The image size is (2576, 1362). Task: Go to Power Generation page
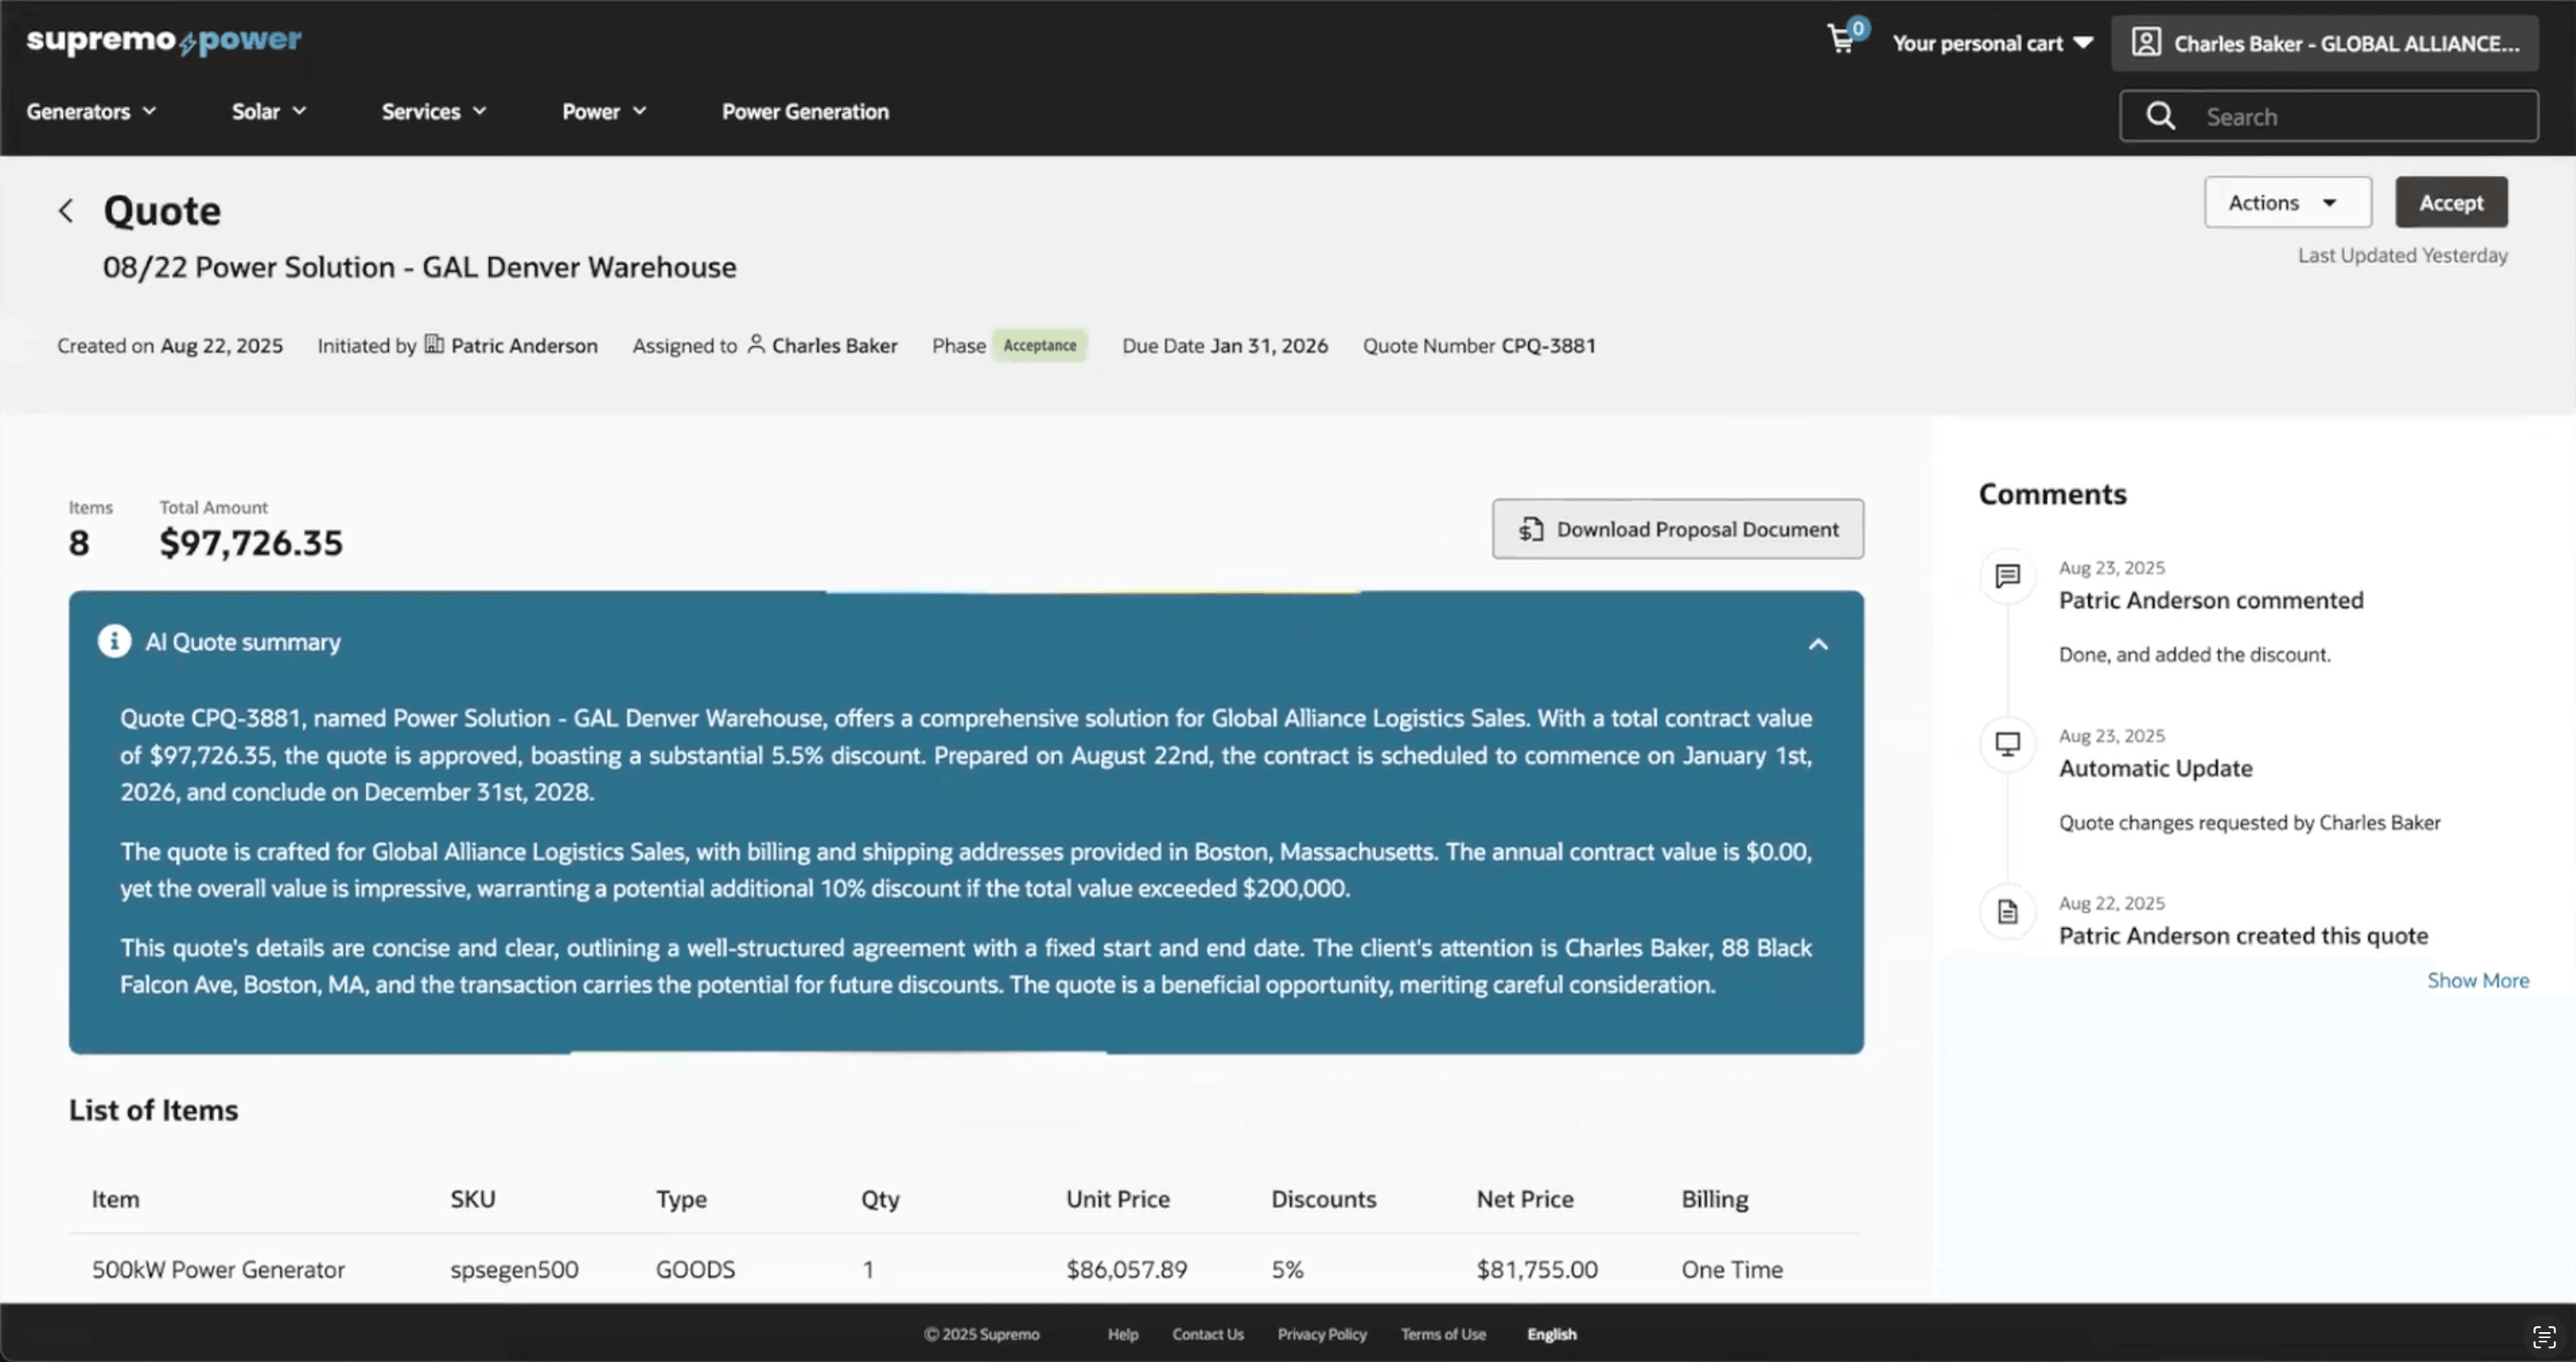click(x=804, y=112)
